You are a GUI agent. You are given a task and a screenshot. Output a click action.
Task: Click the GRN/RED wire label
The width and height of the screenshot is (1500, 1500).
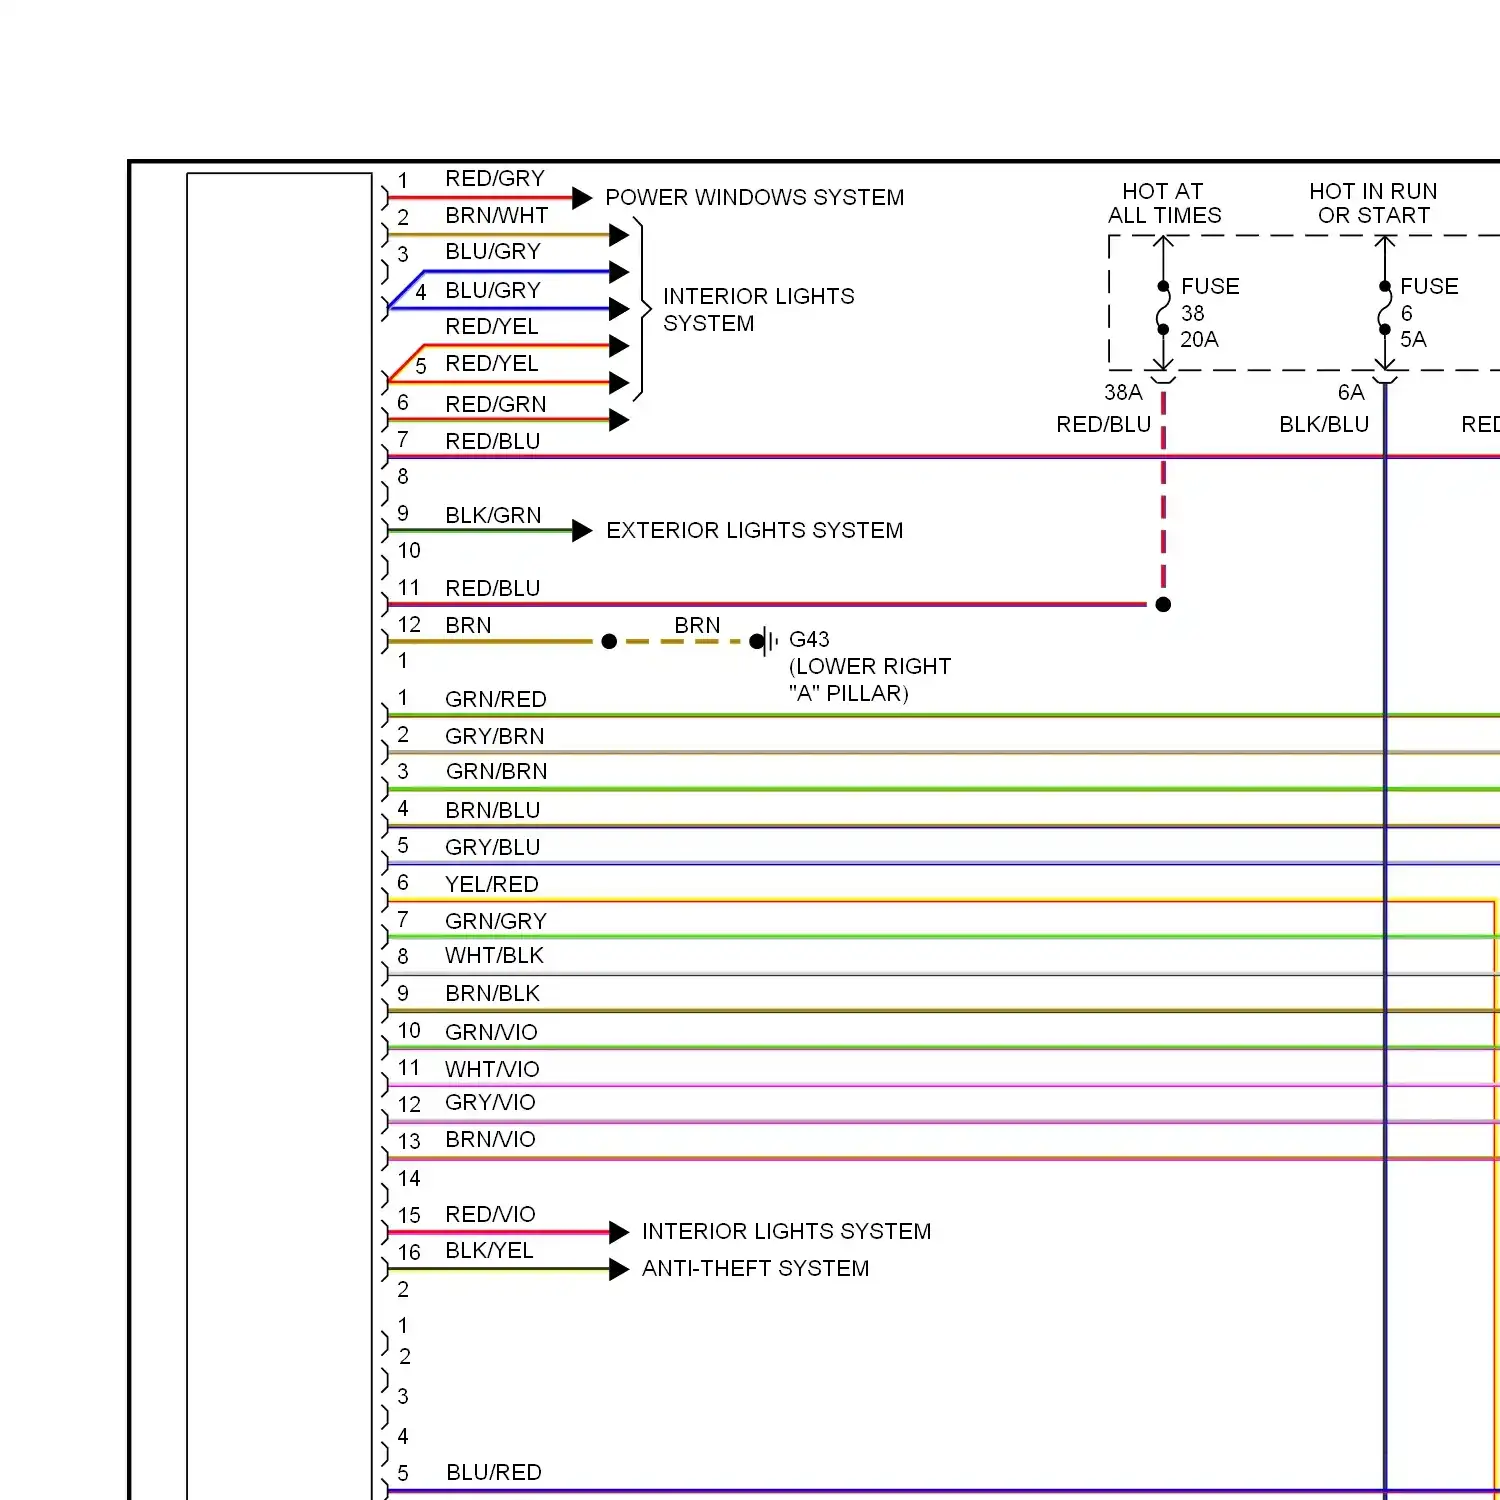click(496, 699)
